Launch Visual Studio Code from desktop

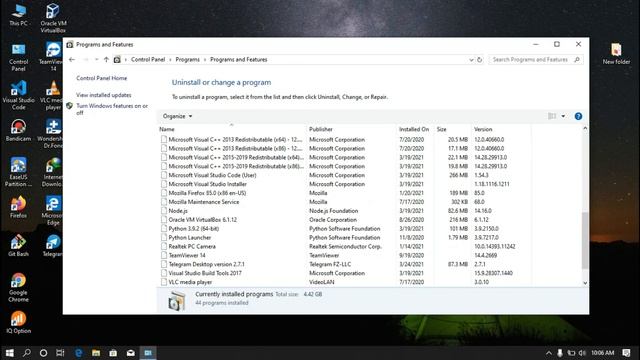click(18, 96)
